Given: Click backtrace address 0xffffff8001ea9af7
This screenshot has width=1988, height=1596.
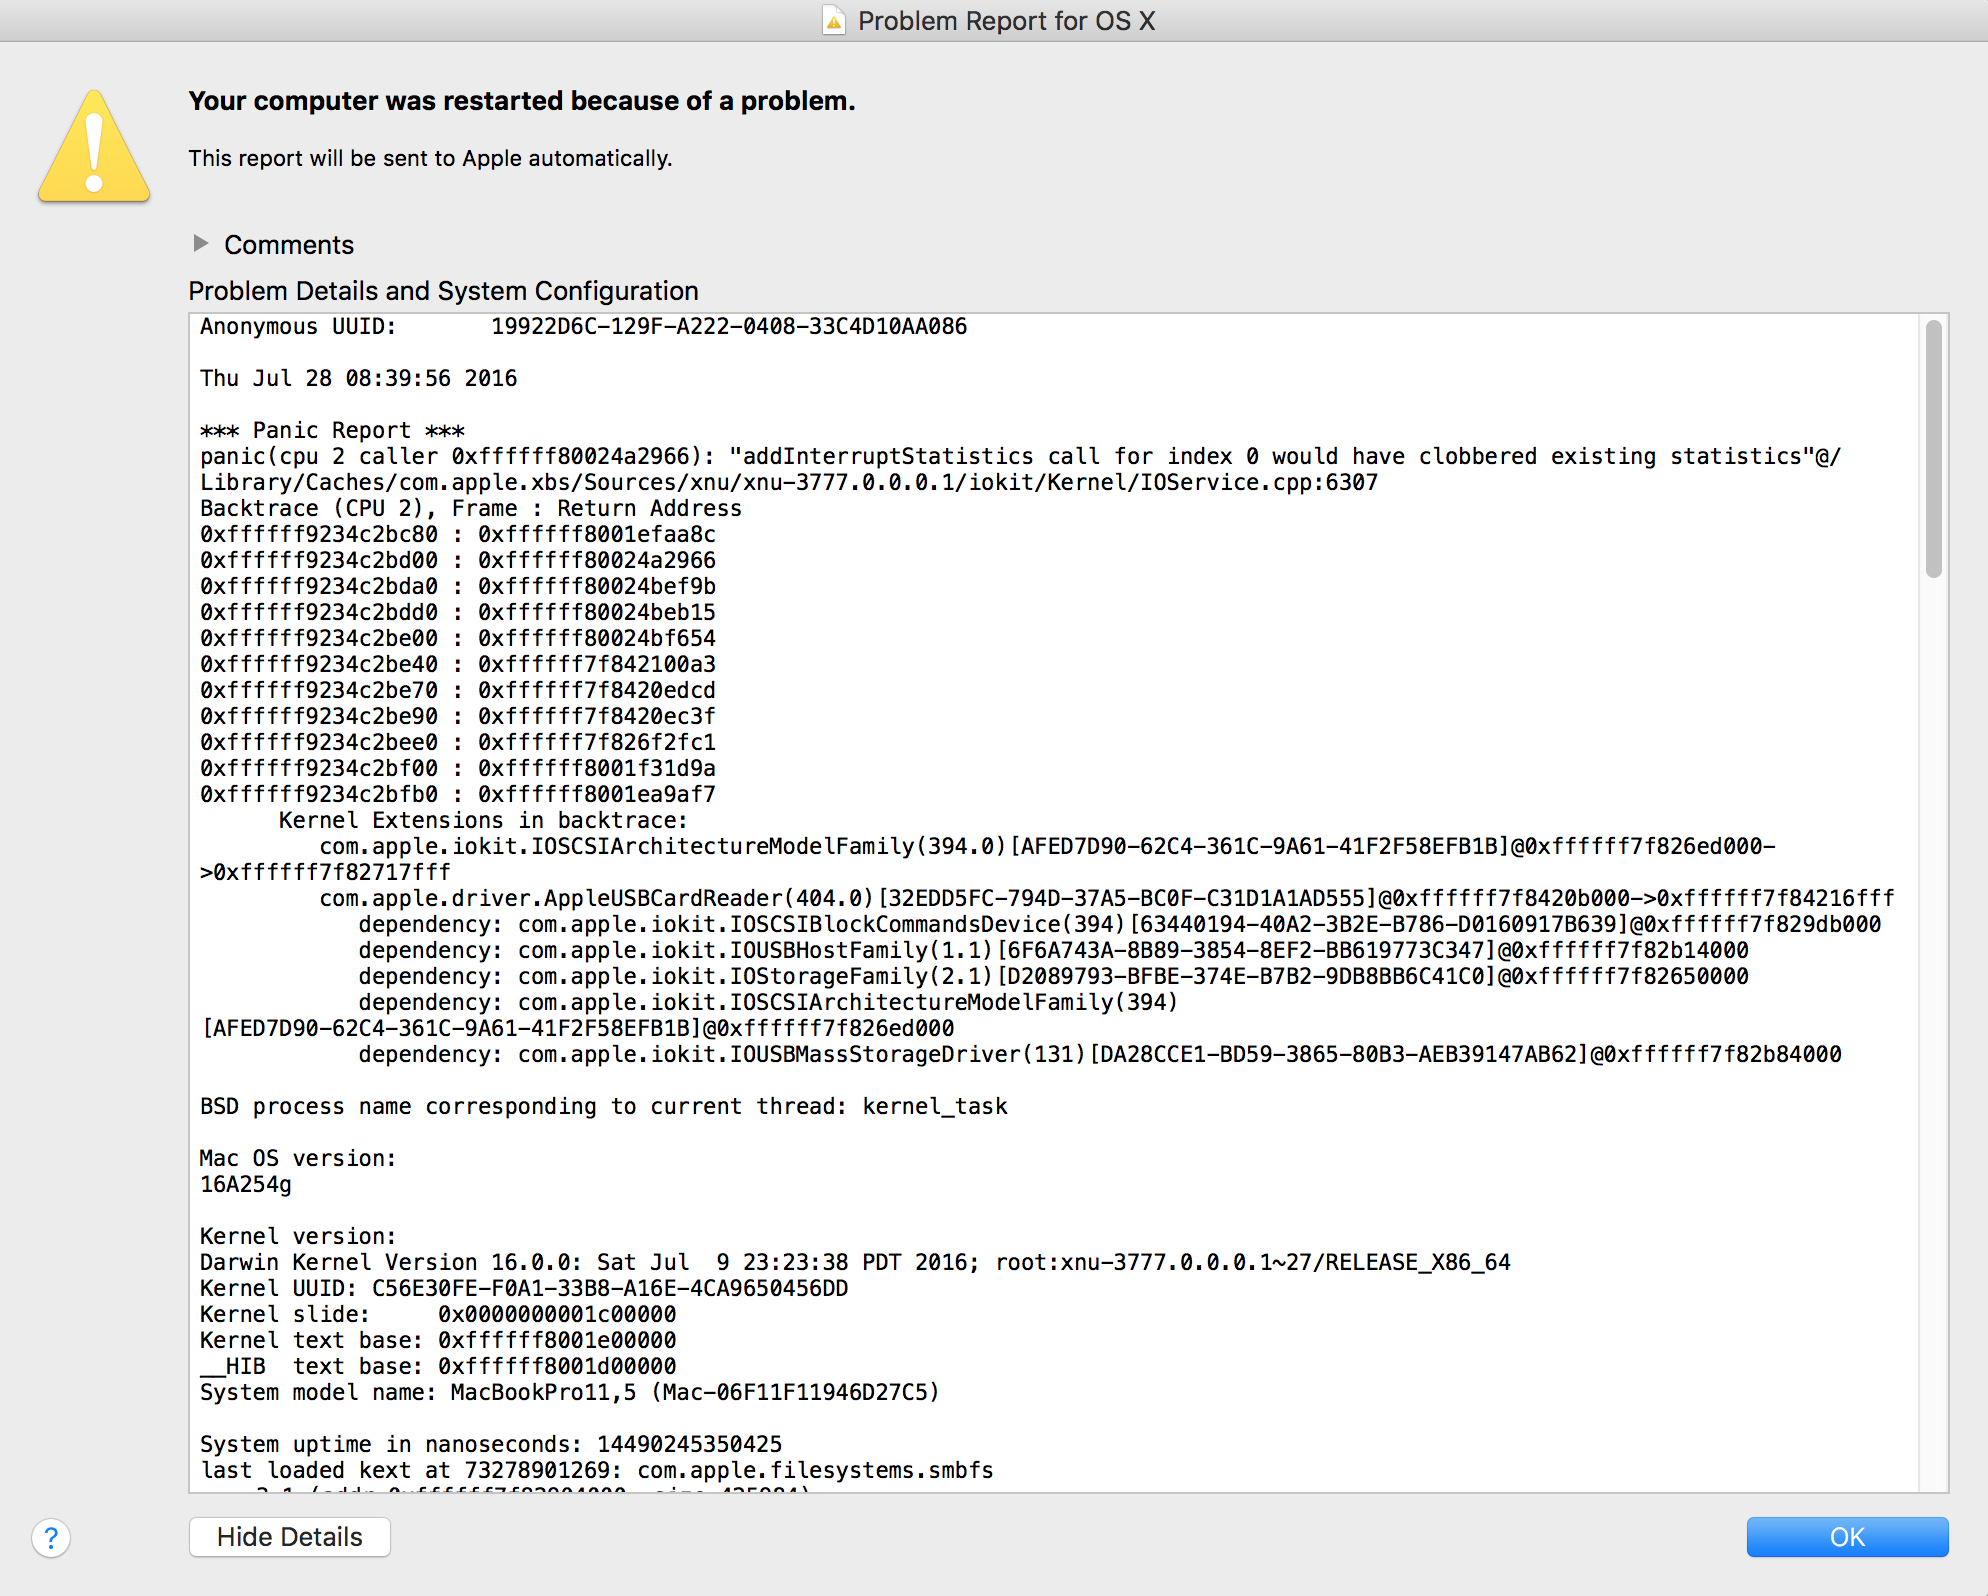Looking at the screenshot, I should 597,795.
